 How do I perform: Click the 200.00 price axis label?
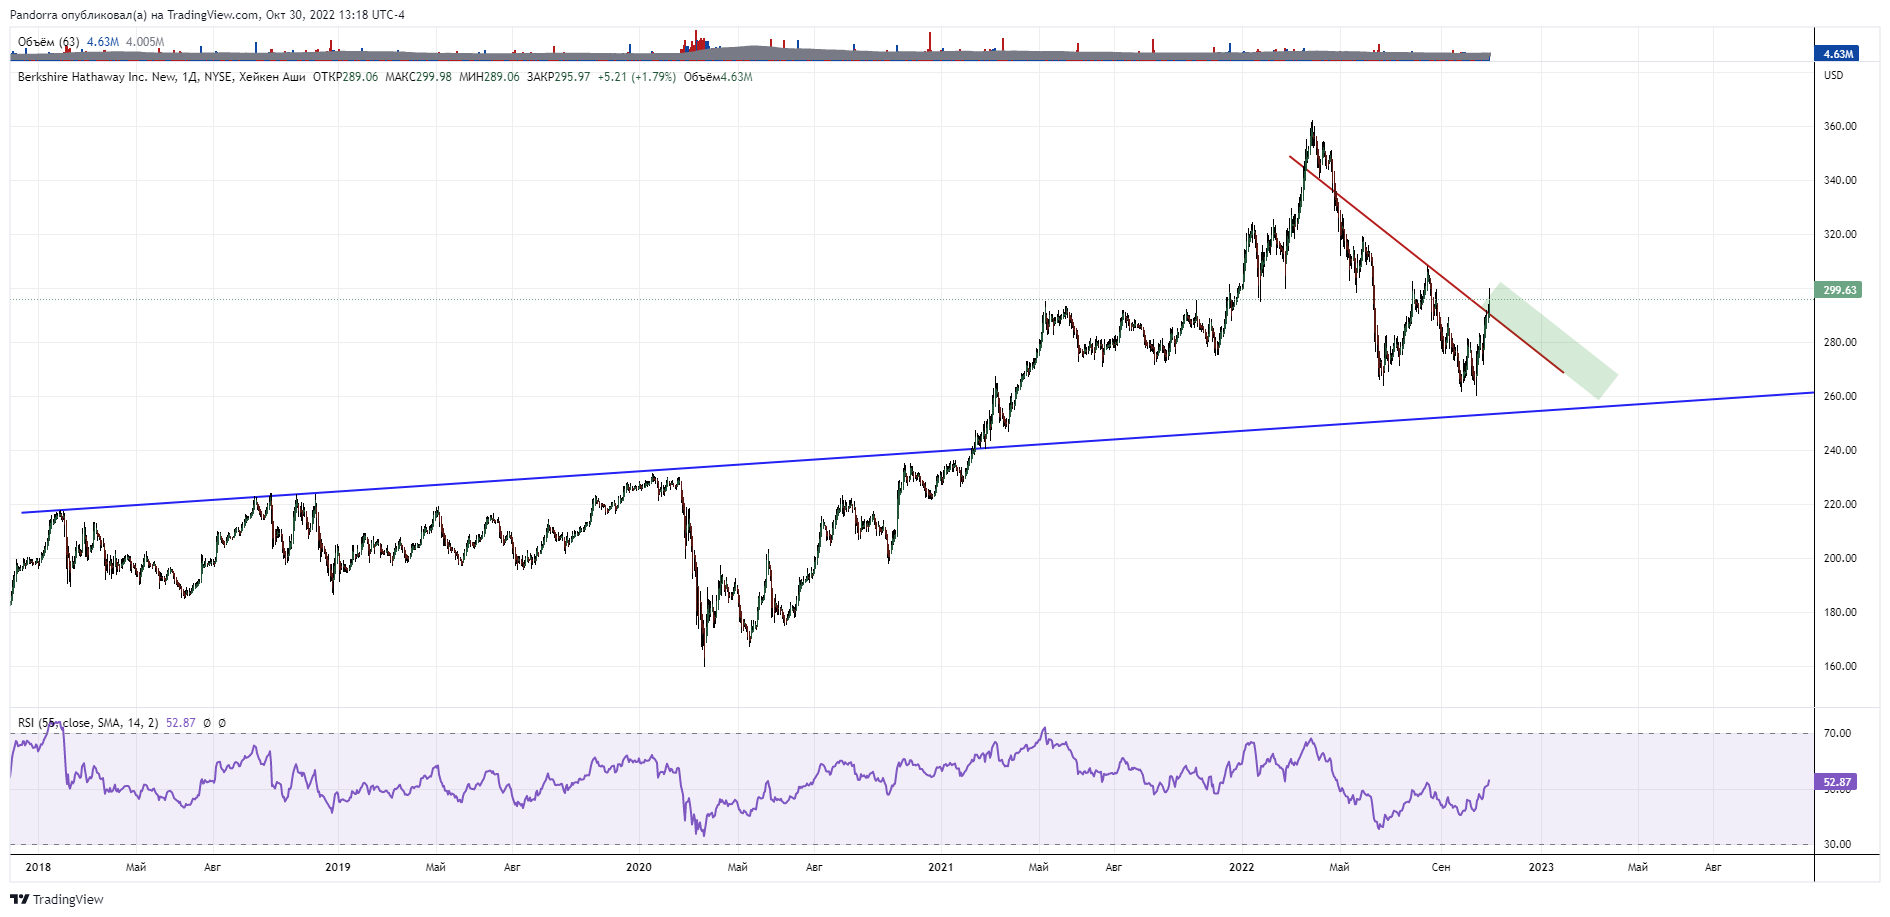[1840, 558]
